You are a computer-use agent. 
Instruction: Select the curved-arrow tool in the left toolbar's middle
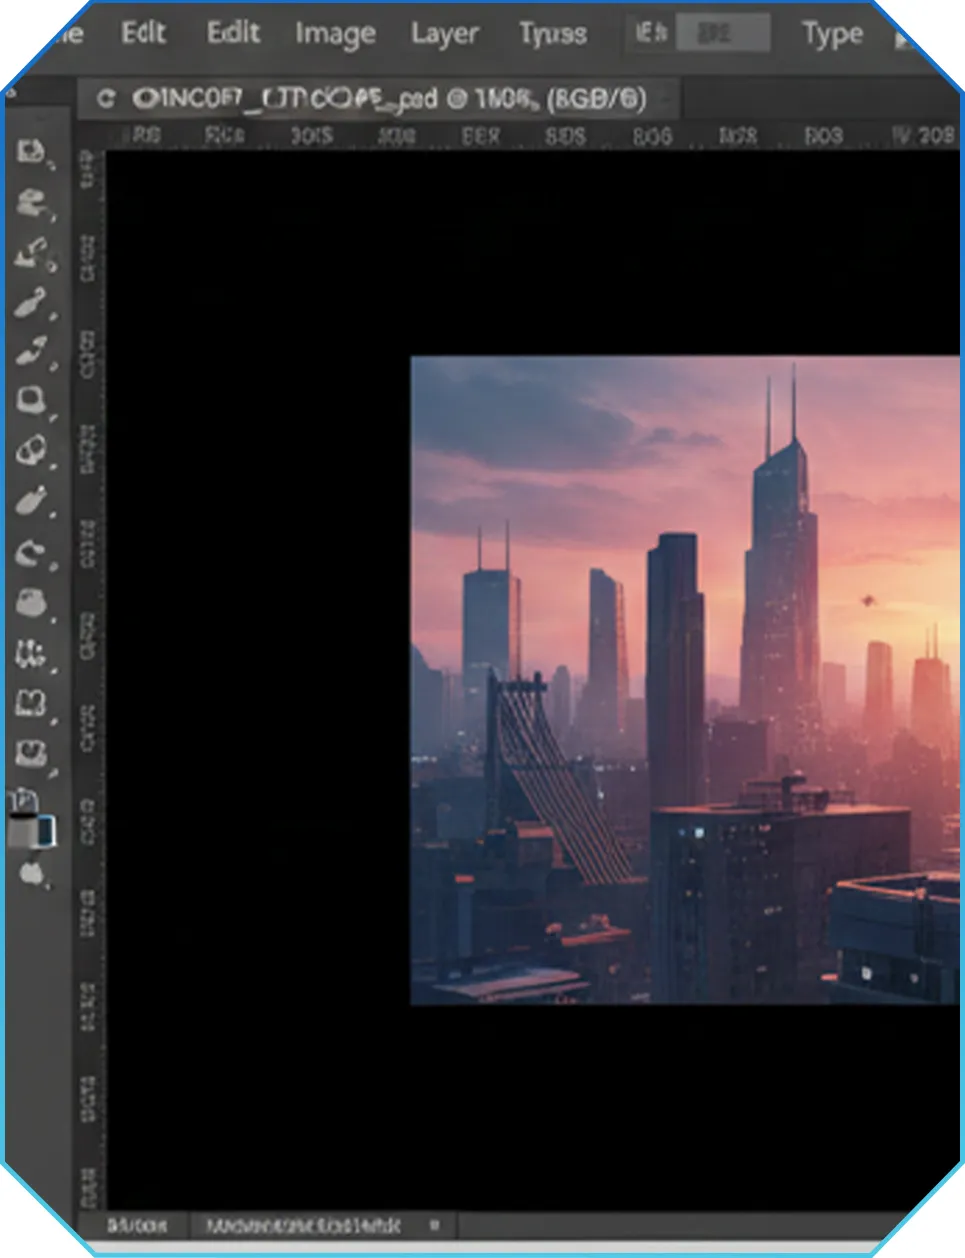point(31,552)
